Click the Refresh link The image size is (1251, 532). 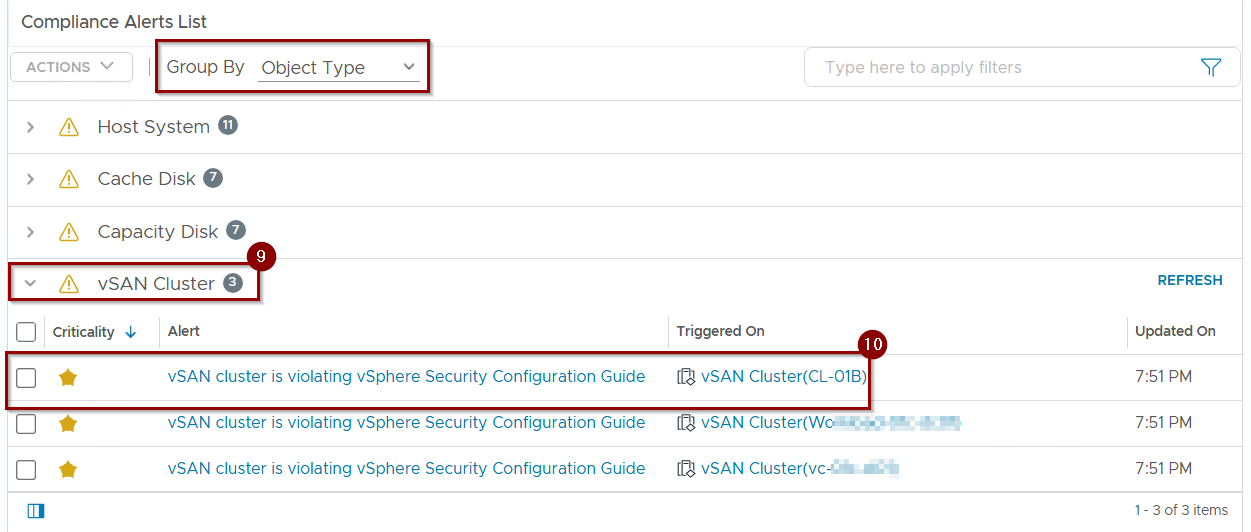pyautogui.click(x=1189, y=281)
